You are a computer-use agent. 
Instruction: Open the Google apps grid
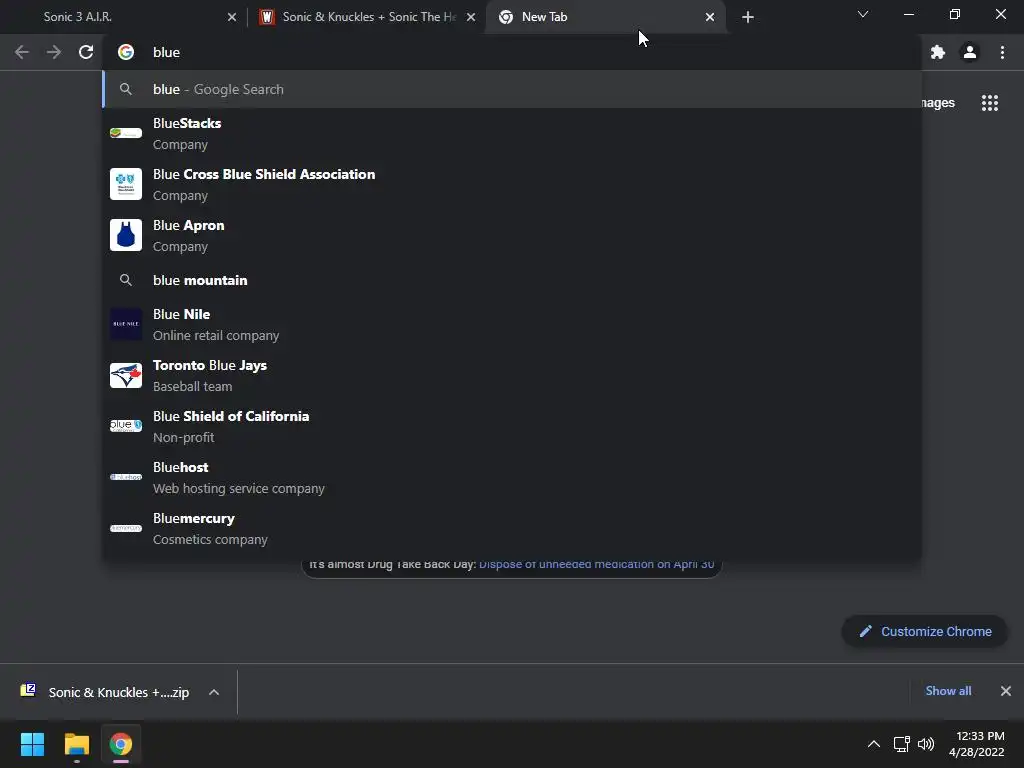tap(990, 103)
